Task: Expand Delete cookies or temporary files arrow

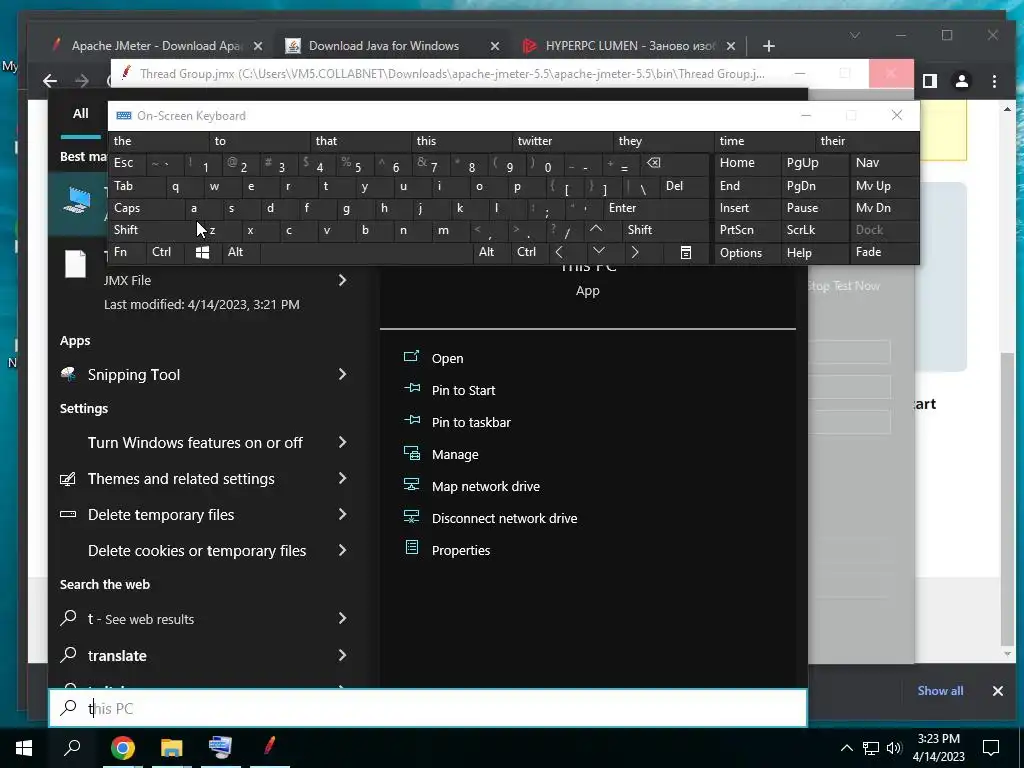Action: 342,551
